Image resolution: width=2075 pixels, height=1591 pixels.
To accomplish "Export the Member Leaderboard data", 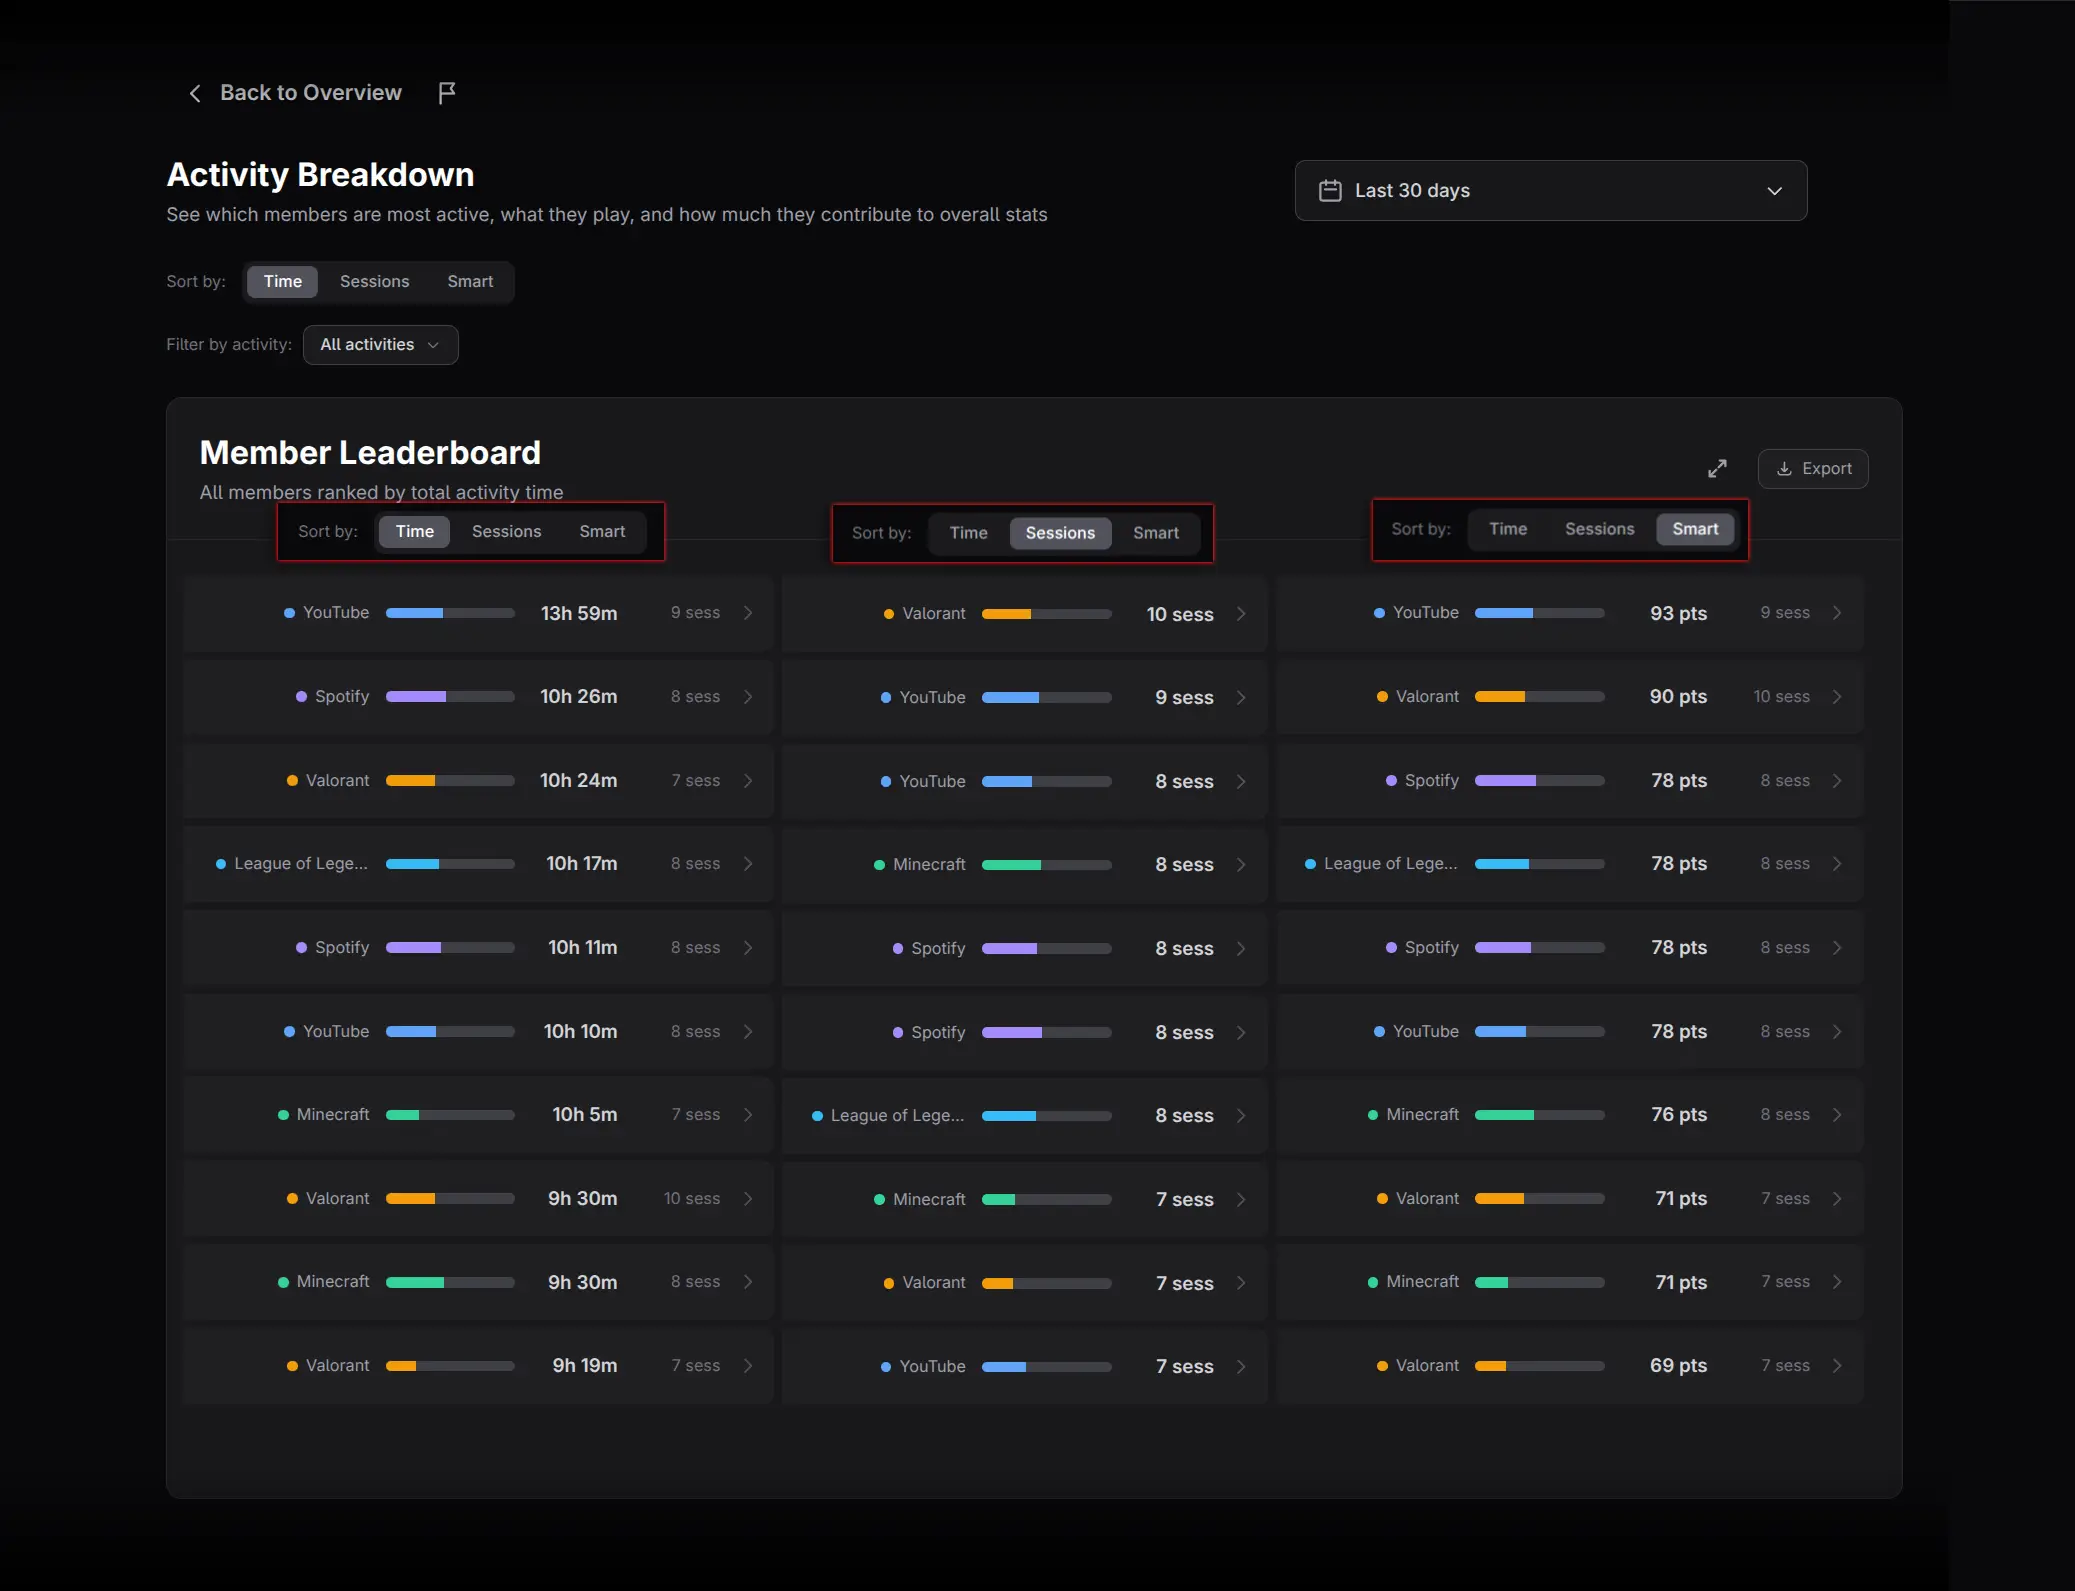I will click(1813, 468).
